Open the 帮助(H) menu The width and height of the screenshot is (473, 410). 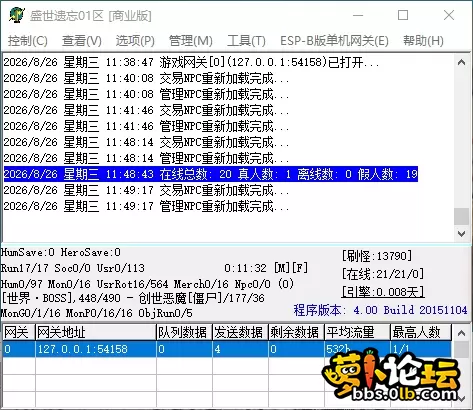tap(423, 41)
